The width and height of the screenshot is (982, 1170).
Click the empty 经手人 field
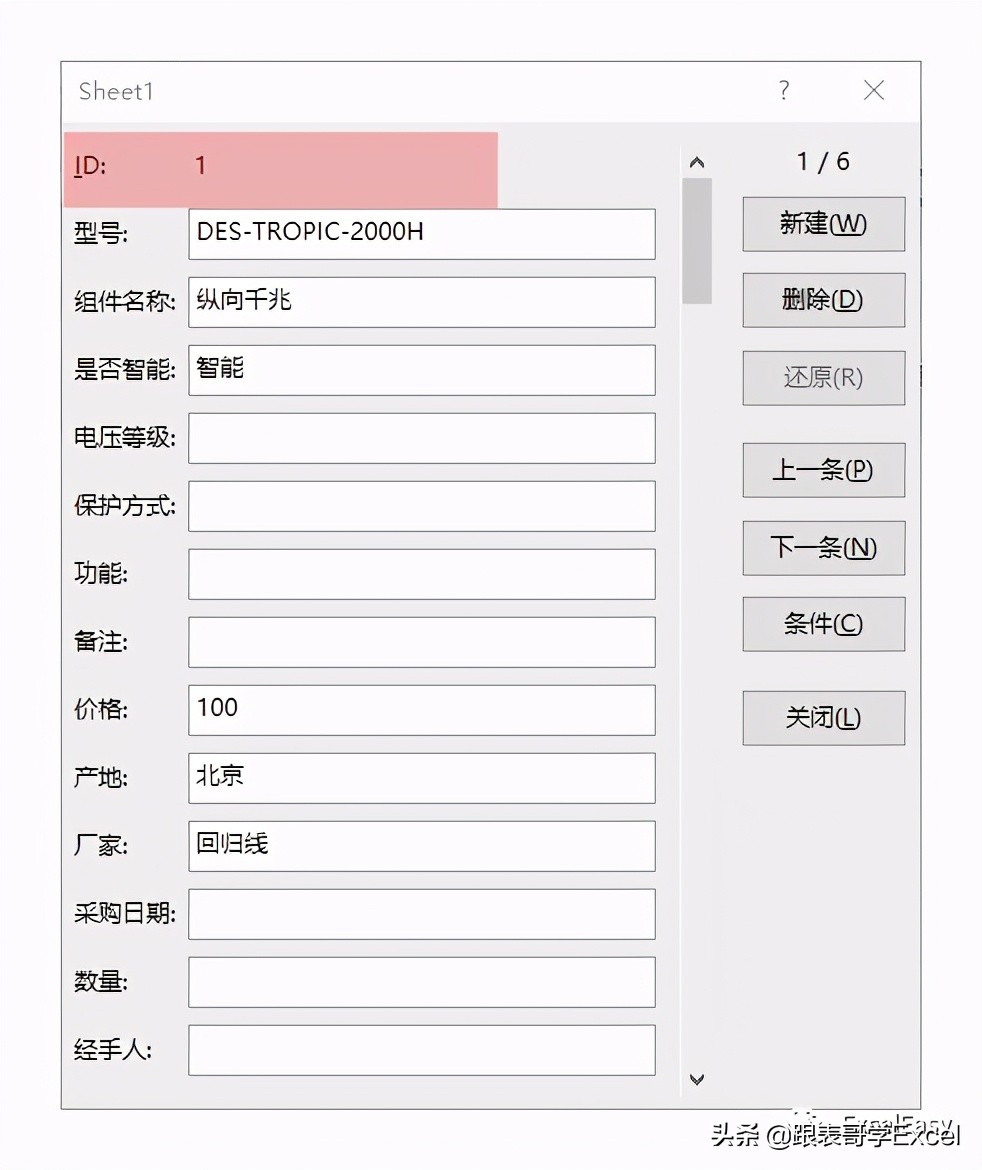pyautogui.click(x=421, y=1050)
